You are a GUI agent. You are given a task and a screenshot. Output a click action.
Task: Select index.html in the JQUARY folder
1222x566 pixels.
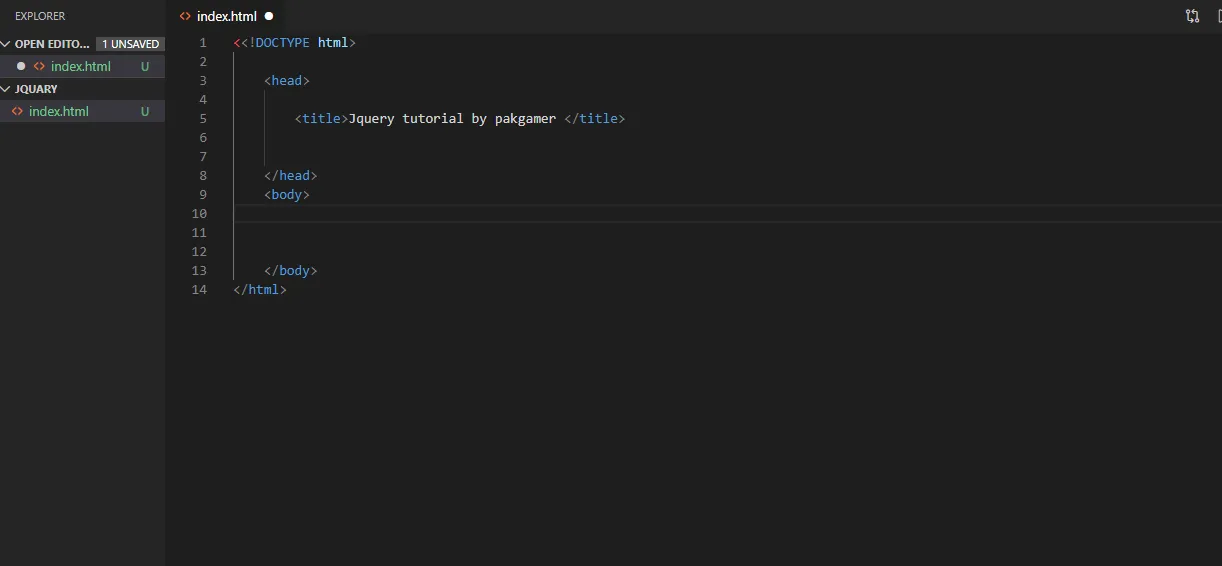(82, 111)
